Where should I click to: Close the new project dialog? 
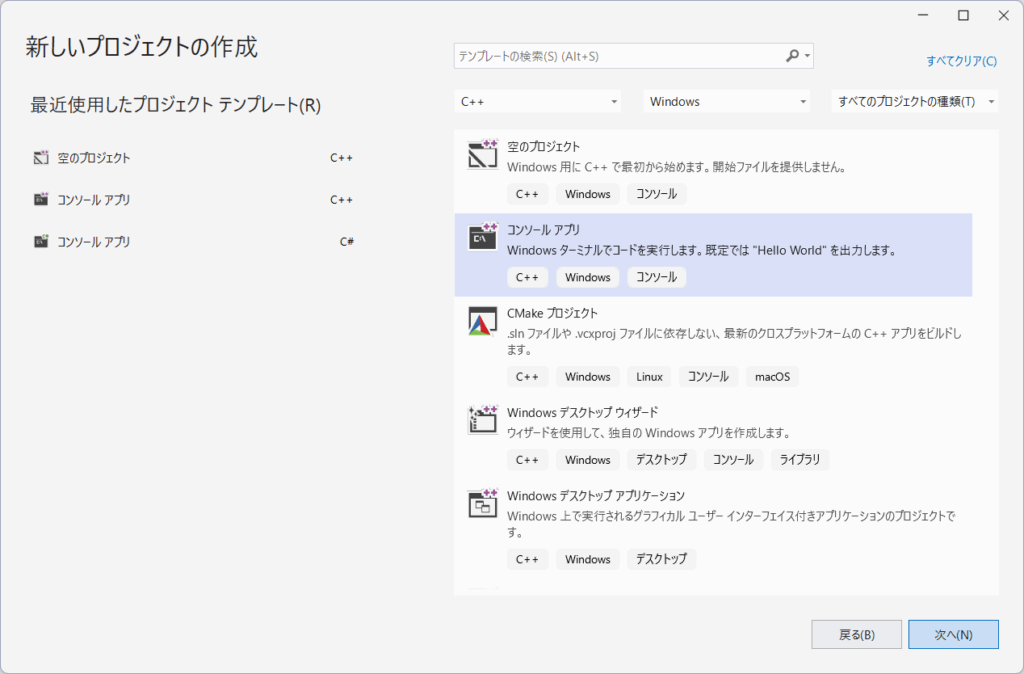pyautogui.click(x=1004, y=16)
